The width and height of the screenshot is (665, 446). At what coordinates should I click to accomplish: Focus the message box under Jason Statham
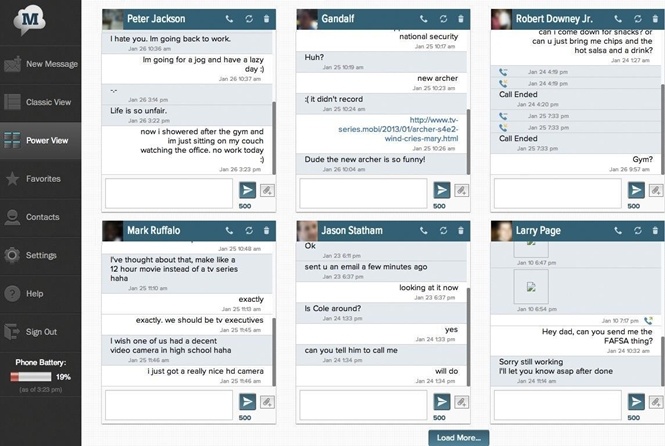click(364, 403)
